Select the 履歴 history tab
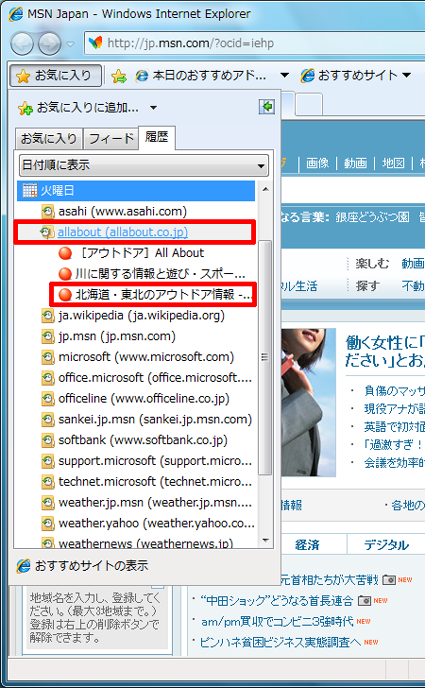 pyautogui.click(x=157, y=137)
